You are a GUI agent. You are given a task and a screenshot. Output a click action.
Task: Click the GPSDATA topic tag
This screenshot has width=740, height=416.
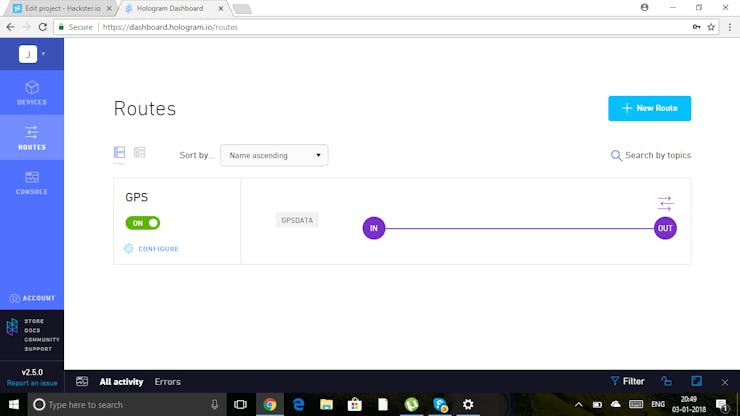(x=297, y=220)
